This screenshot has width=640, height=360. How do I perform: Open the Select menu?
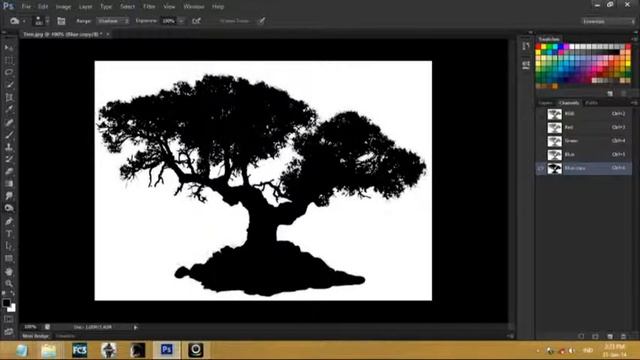(x=127, y=7)
